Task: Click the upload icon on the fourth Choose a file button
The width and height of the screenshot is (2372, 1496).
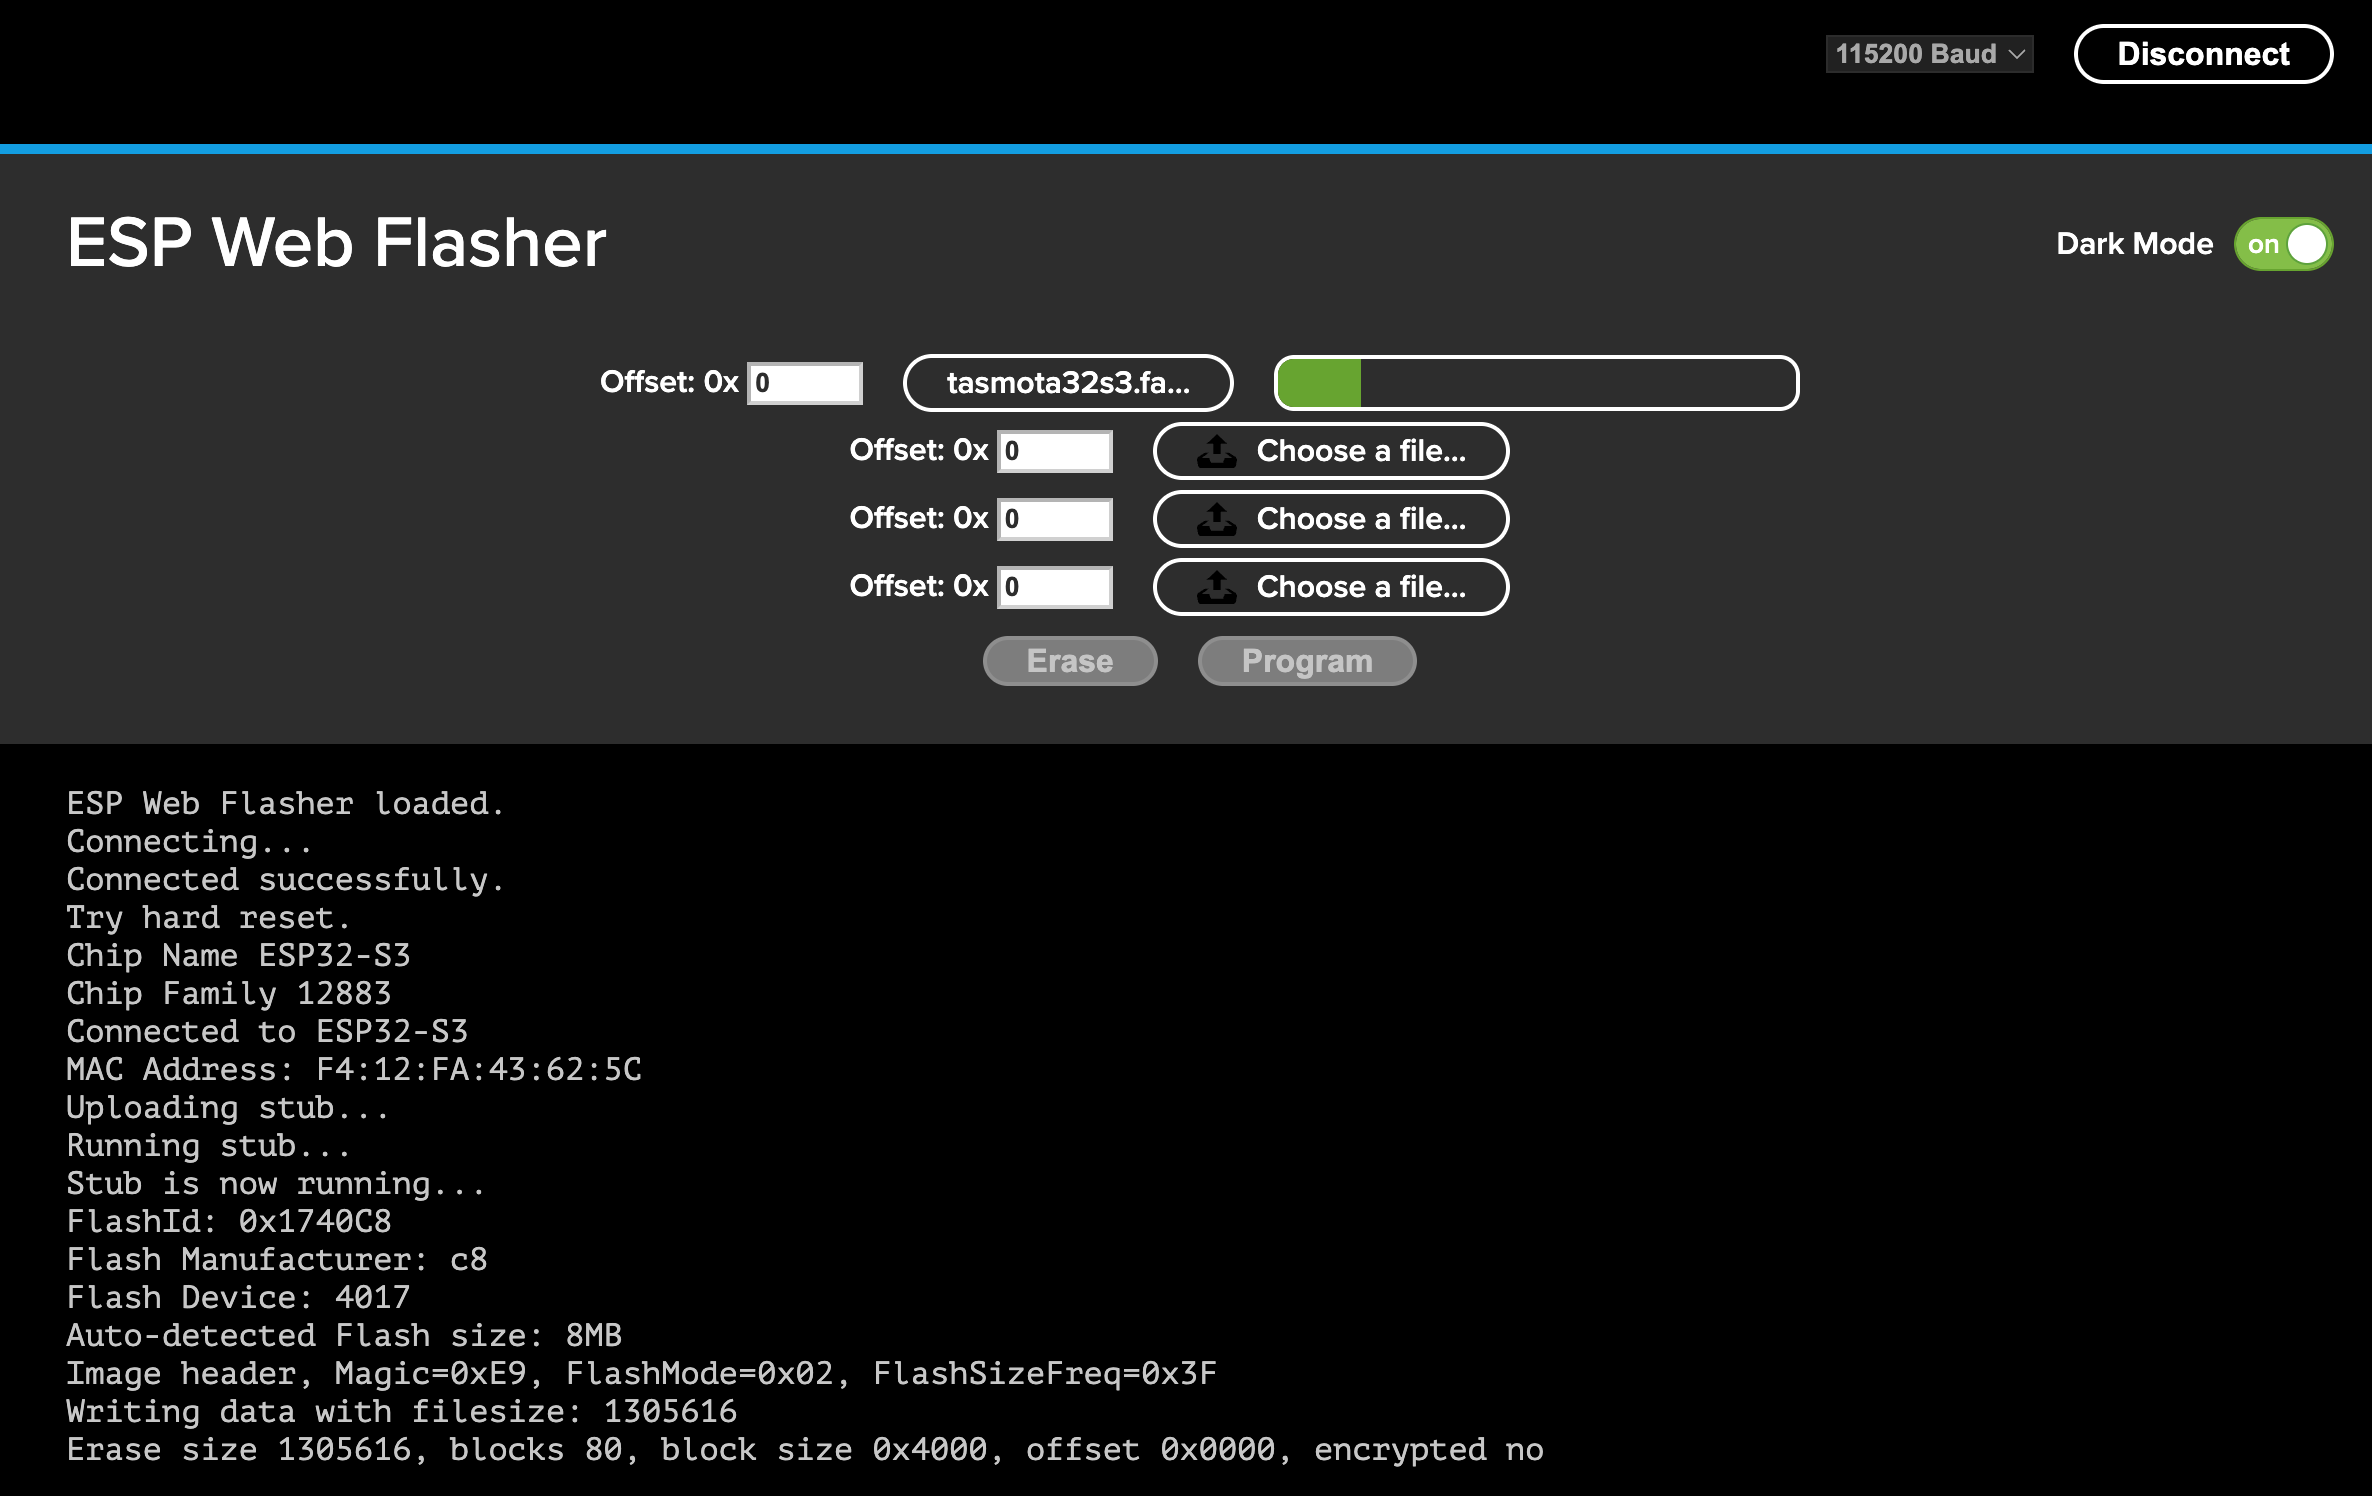Action: coord(1218,587)
